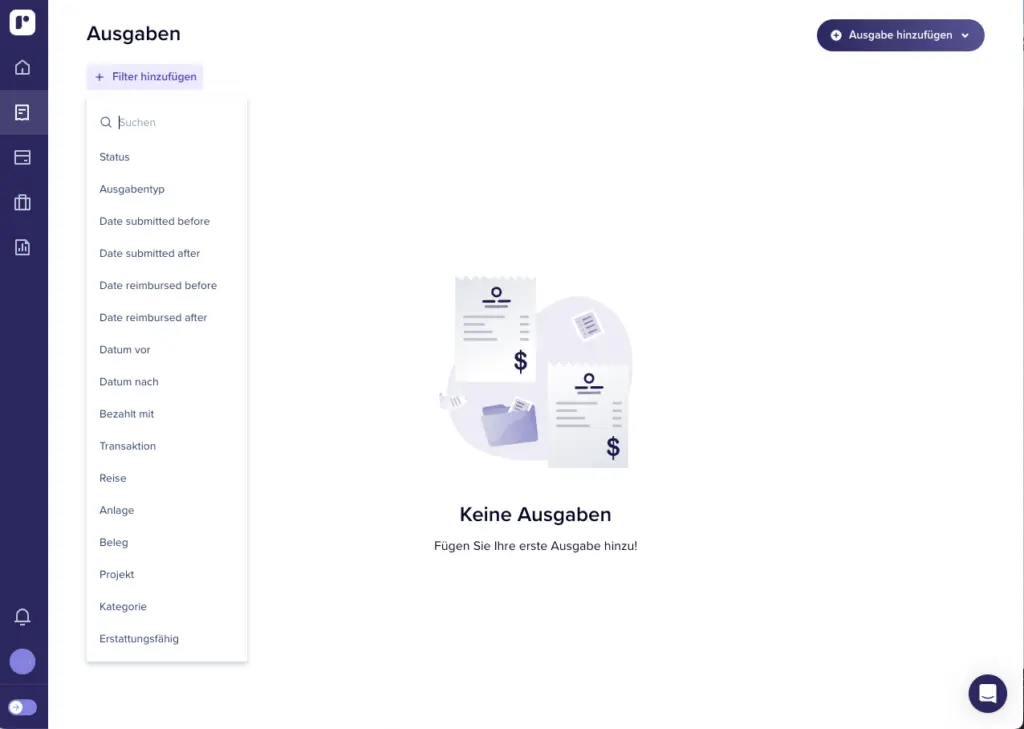
Task: Pick the Kategorie filter entry
Action: point(123,607)
